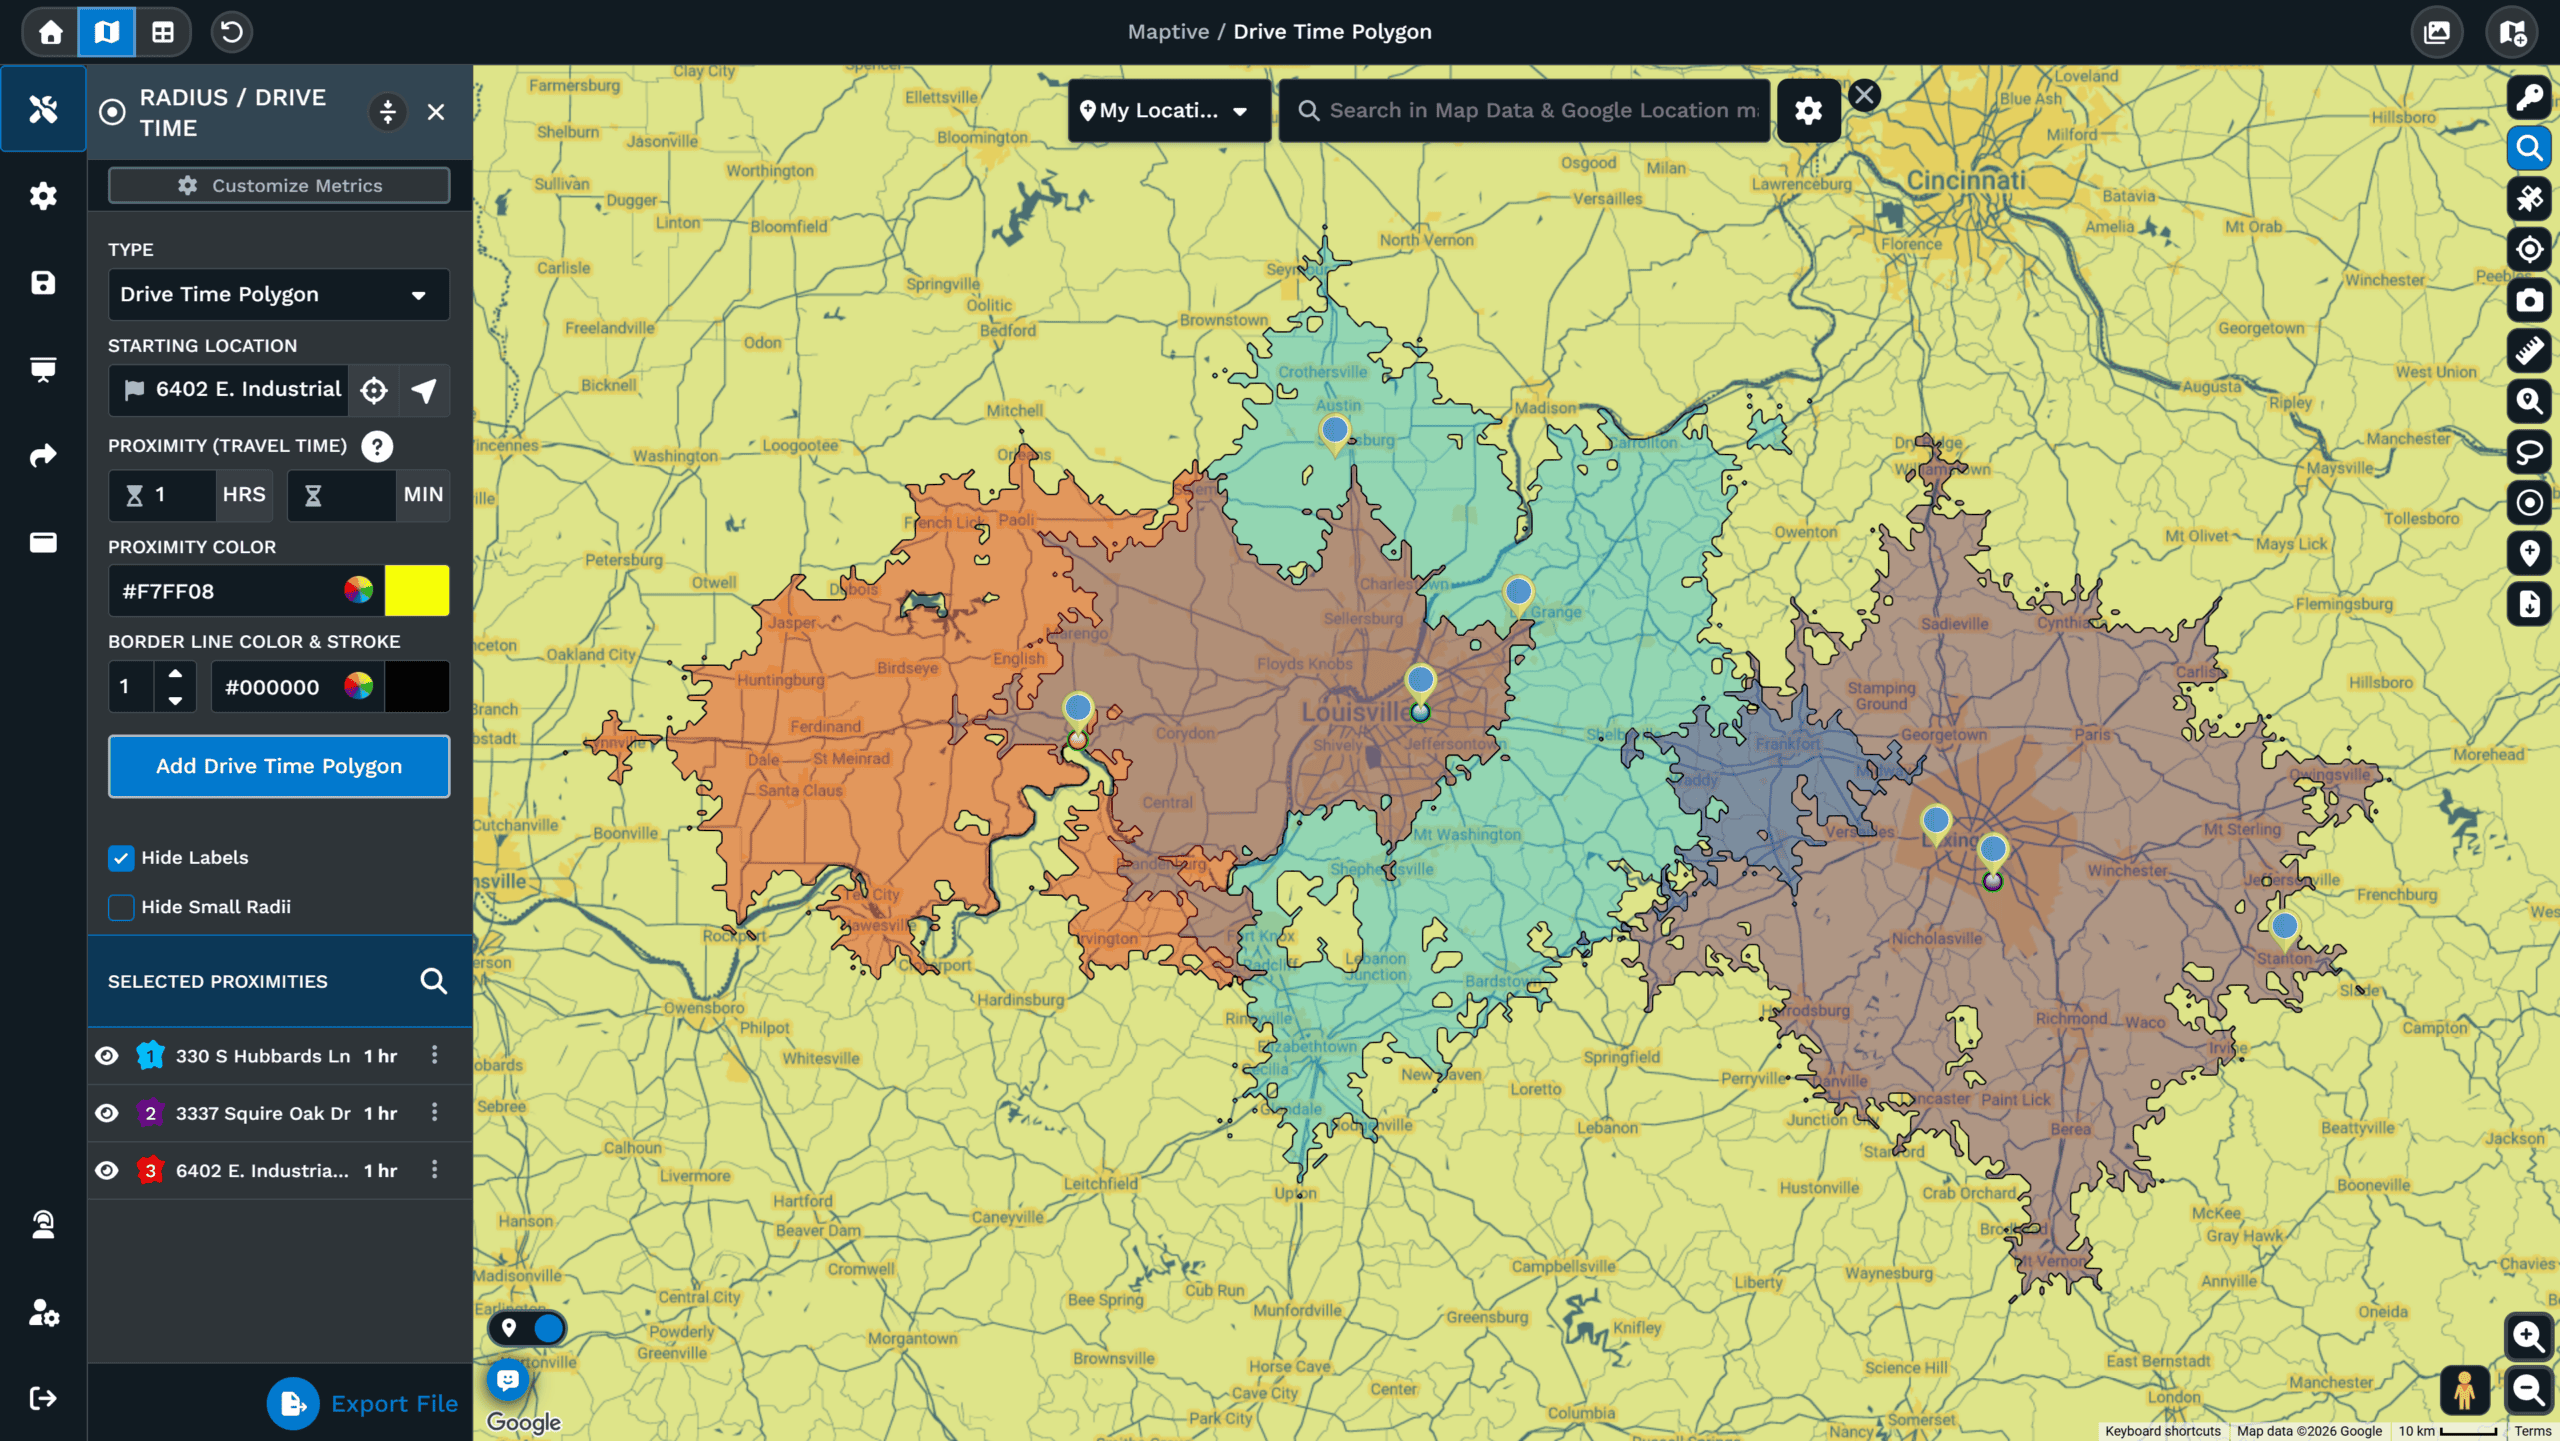Open the proximity color wheel picker
This screenshot has height=1441, width=2560.
tap(358, 591)
